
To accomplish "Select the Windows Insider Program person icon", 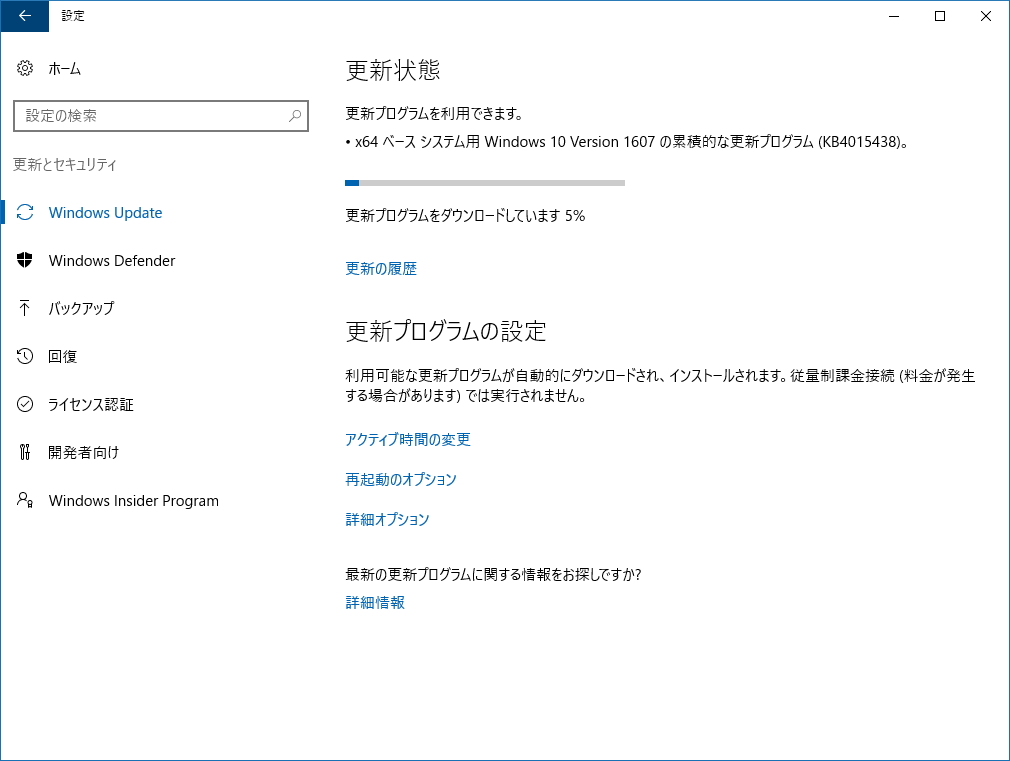I will click(x=26, y=501).
